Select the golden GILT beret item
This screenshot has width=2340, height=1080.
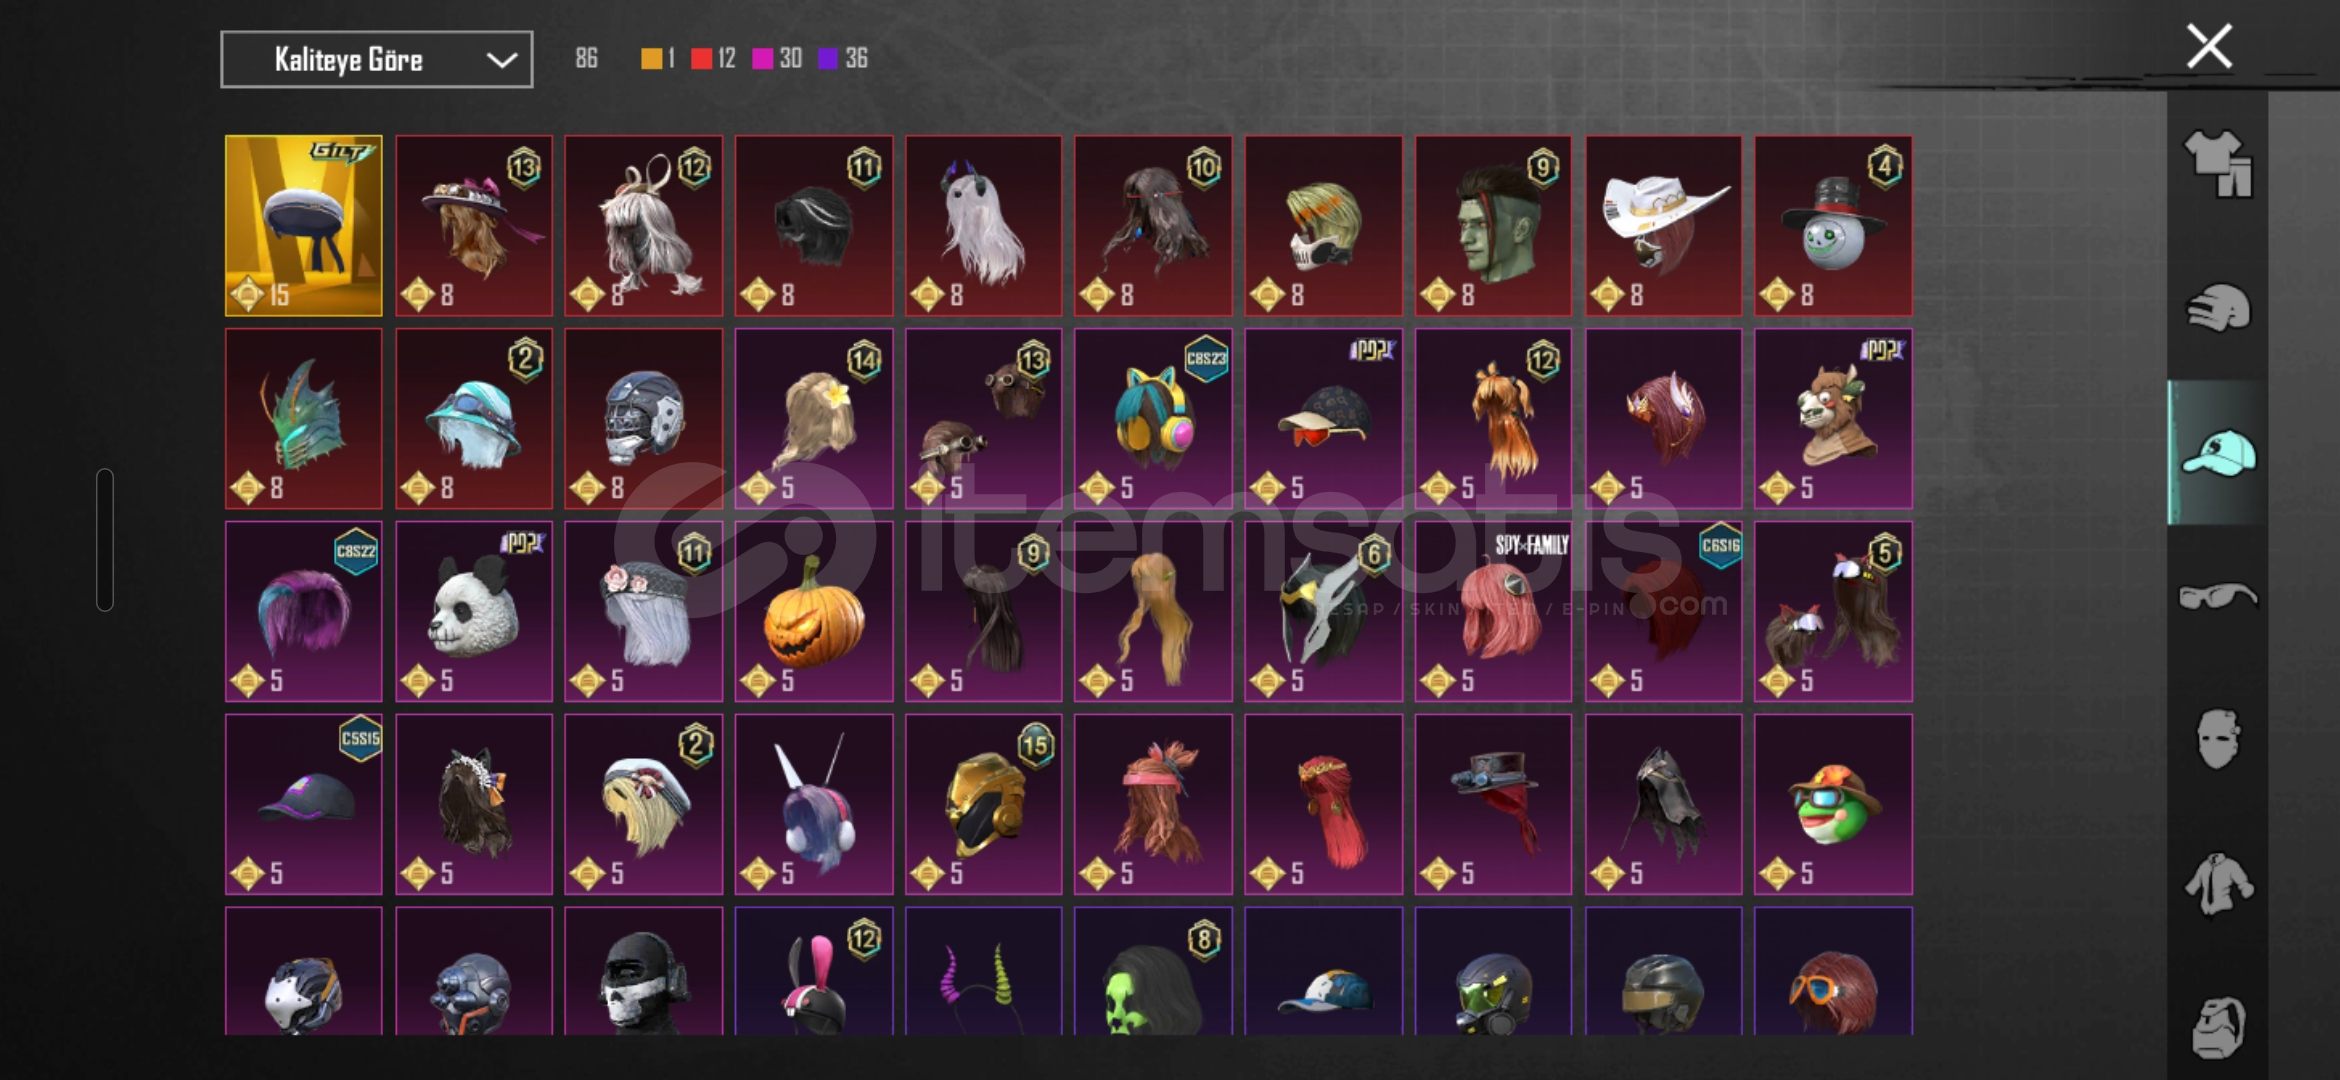click(304, 226)
